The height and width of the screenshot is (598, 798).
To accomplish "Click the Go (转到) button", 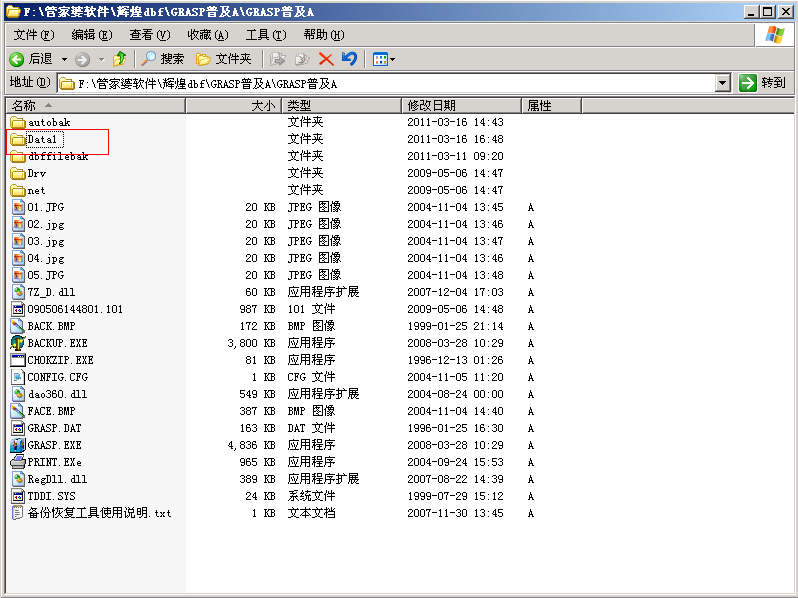I will pos(762,83).
